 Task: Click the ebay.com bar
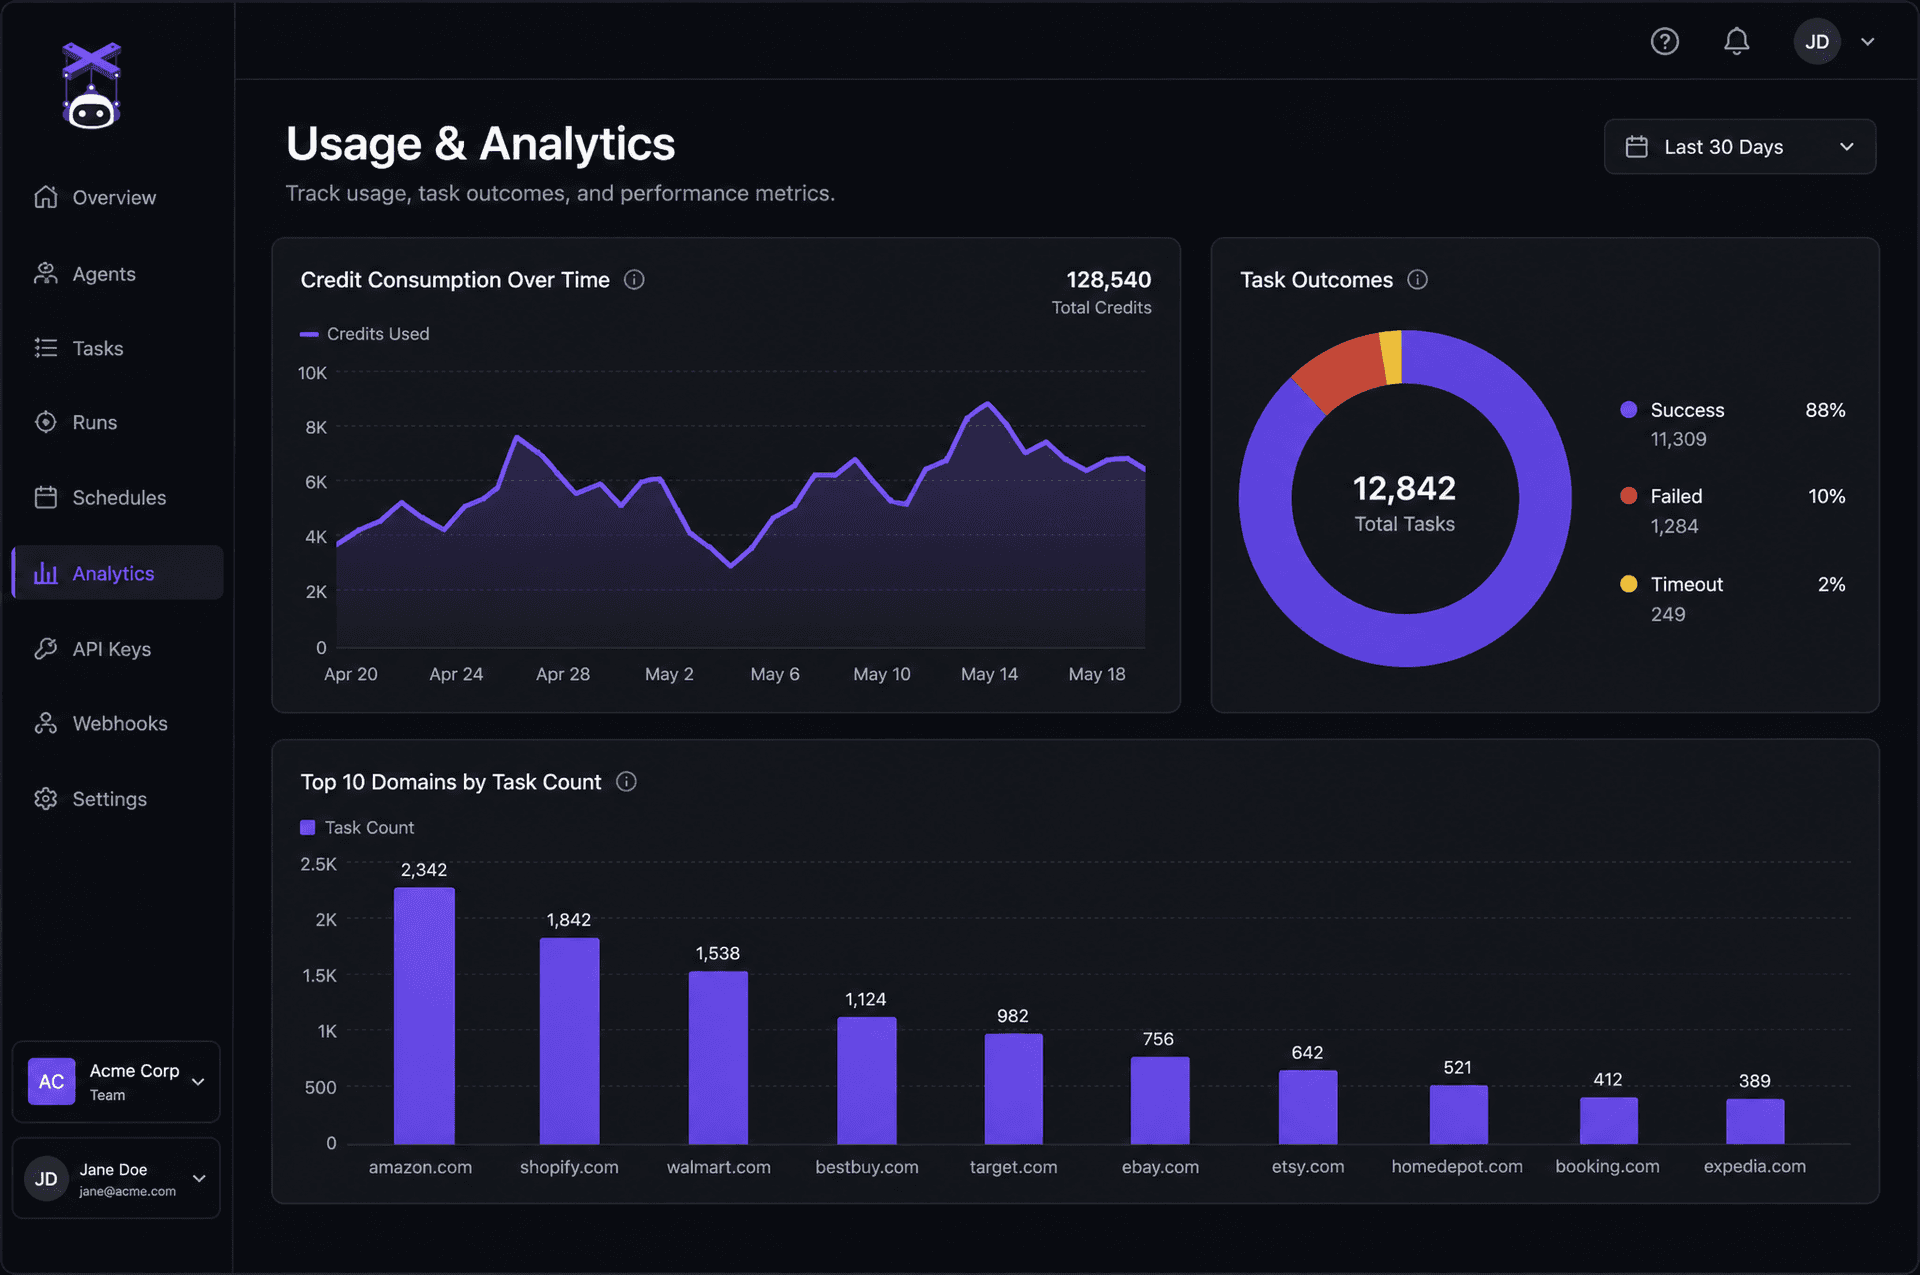click(x=1160, y=1101)
